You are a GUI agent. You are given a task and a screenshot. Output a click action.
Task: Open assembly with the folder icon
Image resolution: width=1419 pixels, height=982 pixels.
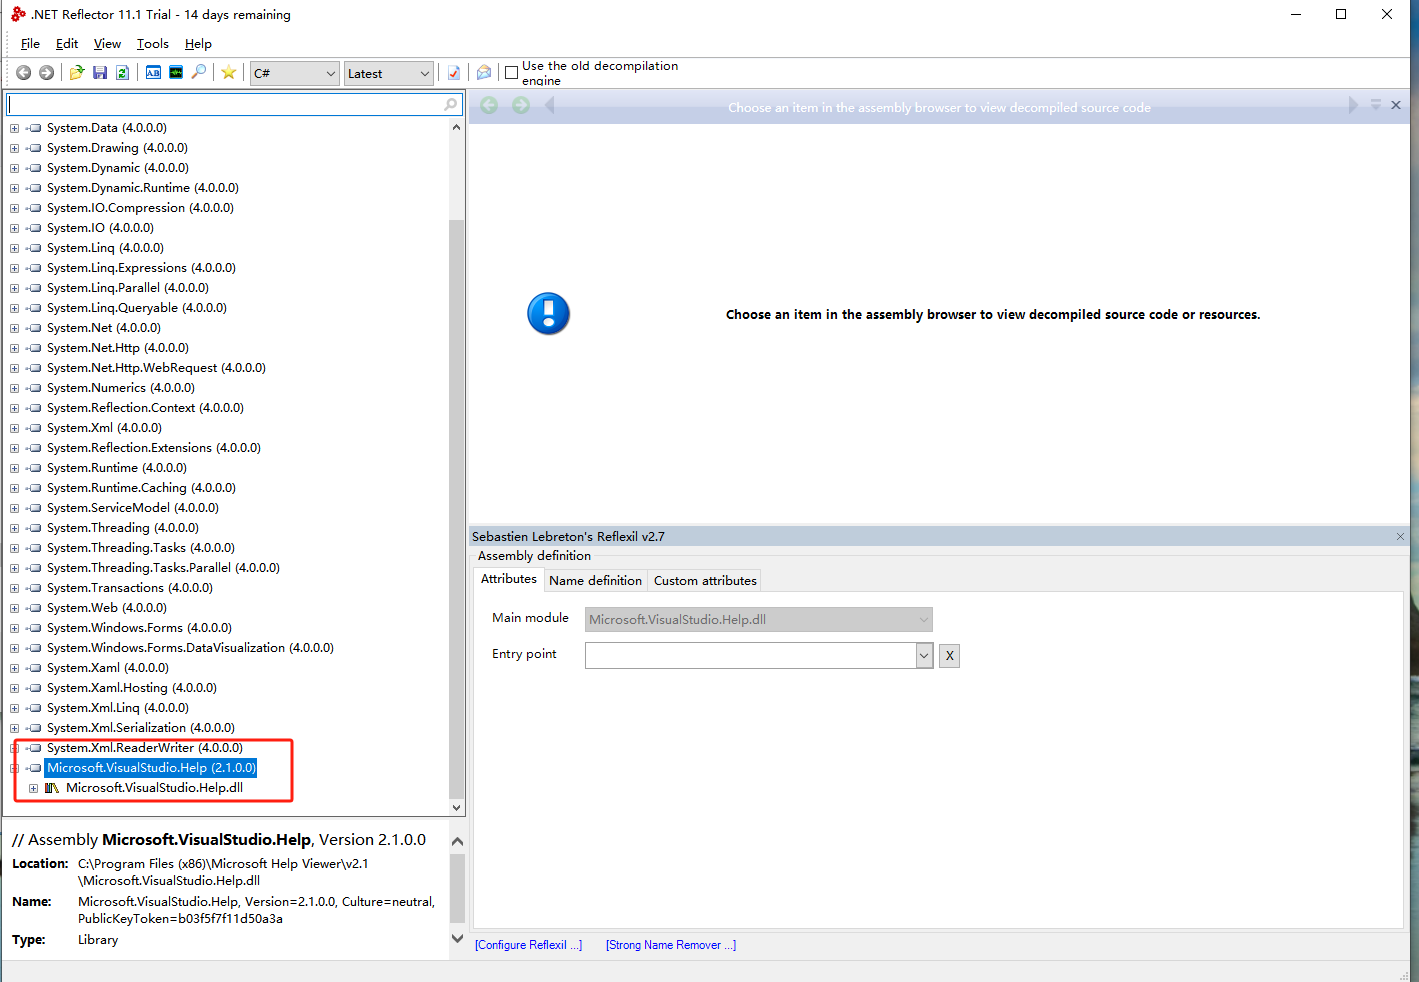pos(77,73)
